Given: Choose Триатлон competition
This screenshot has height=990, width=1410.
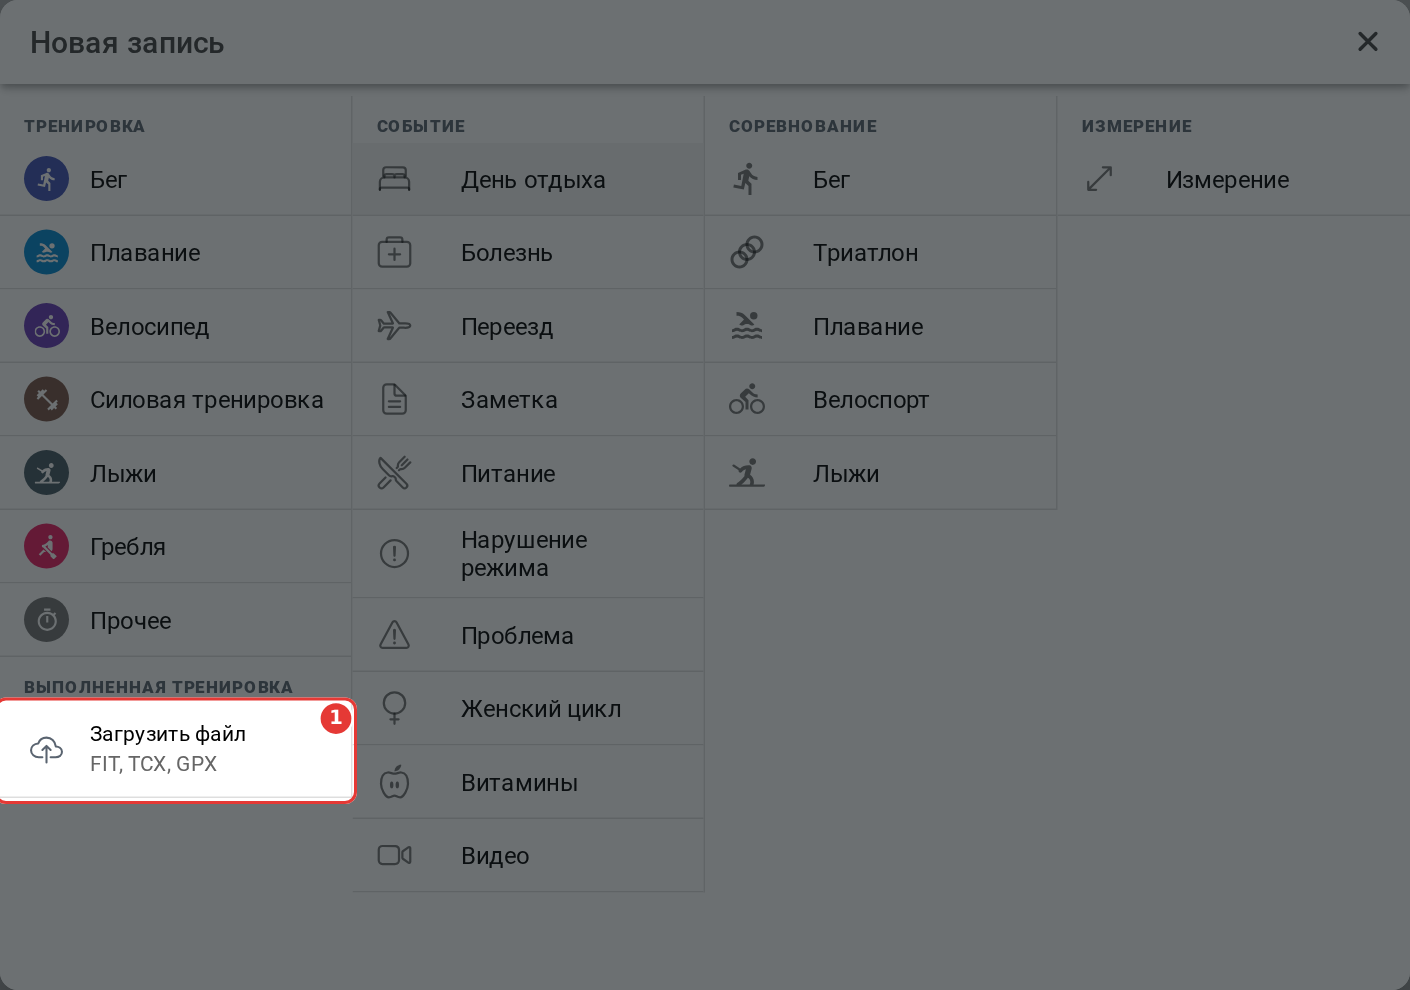Looking at the screenshot, I should coord(881,253).
